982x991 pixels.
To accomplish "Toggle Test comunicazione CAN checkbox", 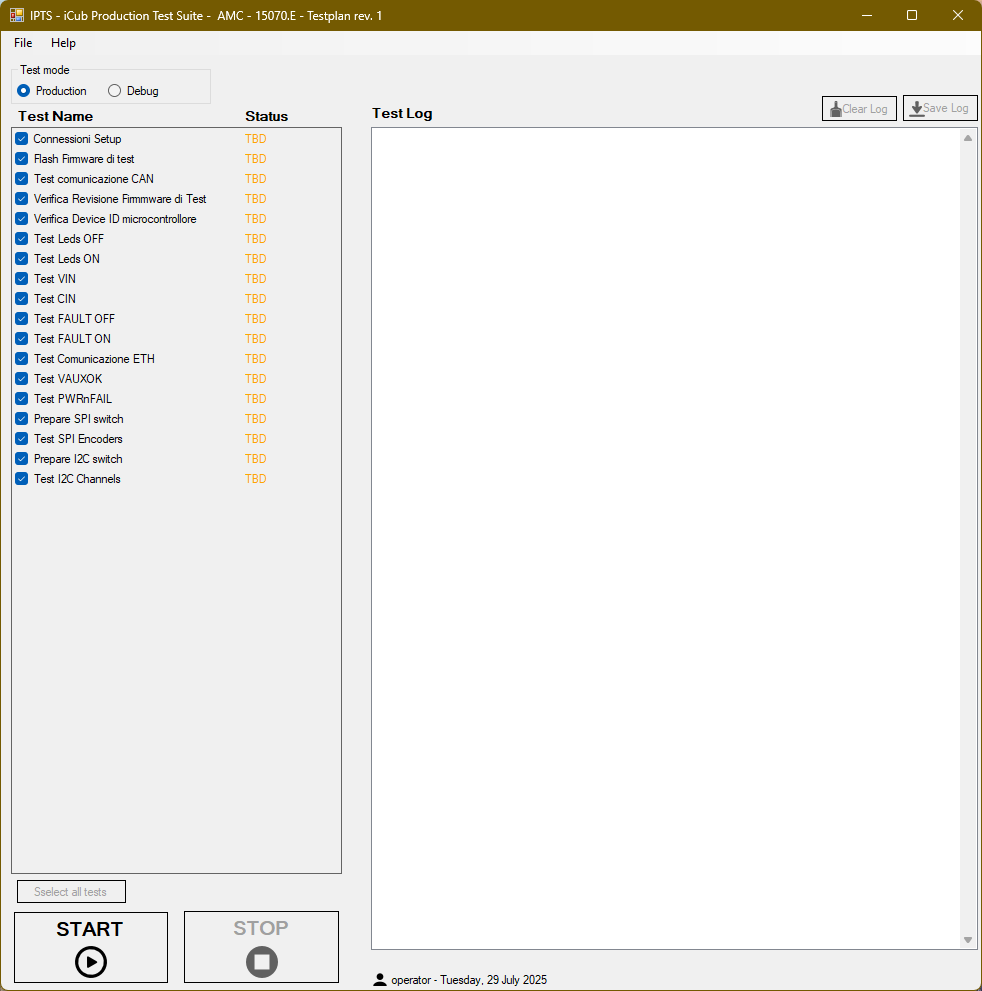I will (x=22, y=179).
